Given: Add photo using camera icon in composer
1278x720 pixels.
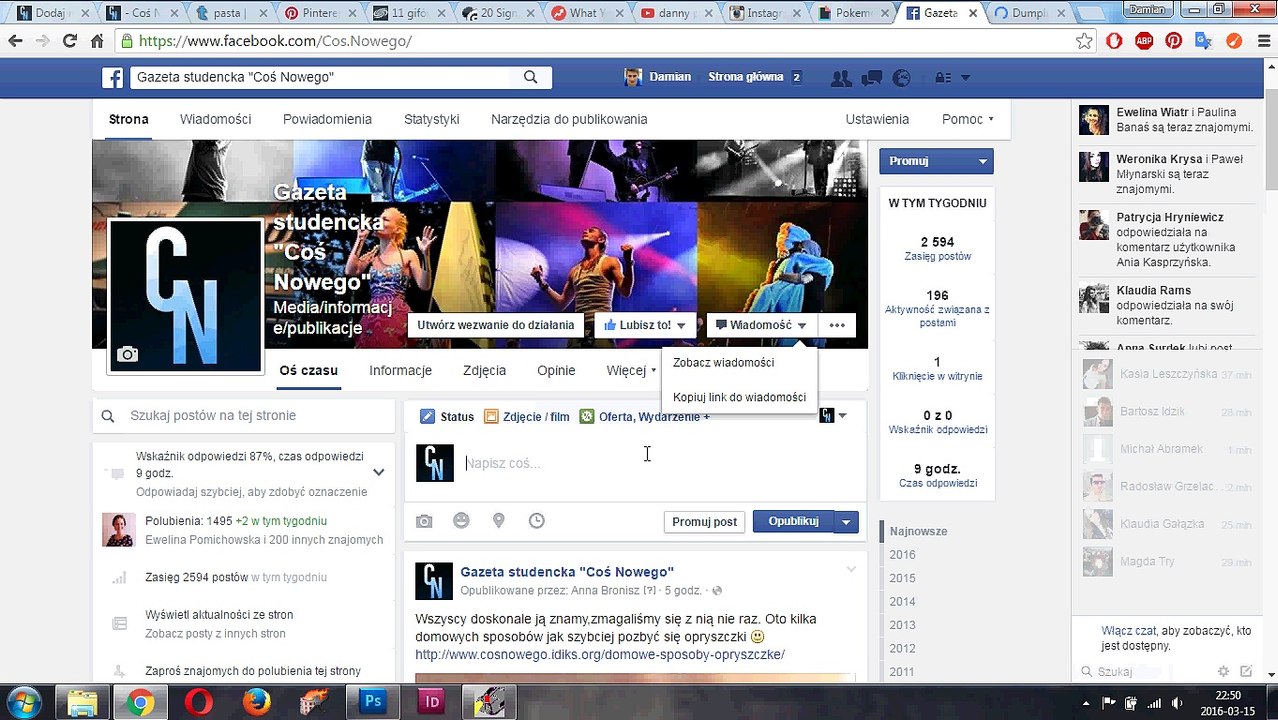Looking at the screenshot, I should [424, 521].
